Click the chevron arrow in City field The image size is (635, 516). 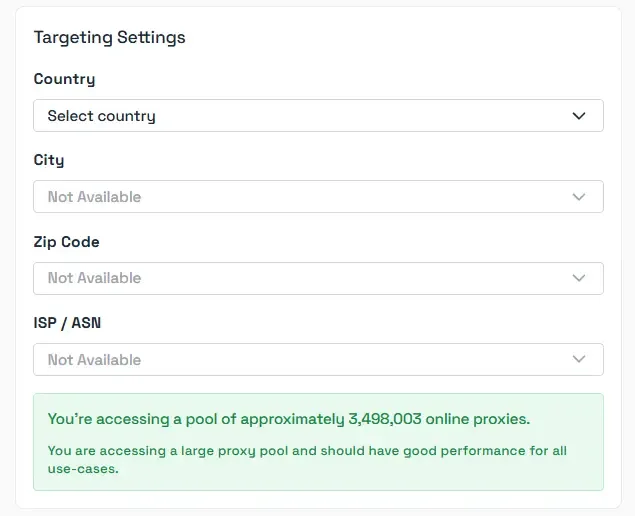click(x=579, y=197)
